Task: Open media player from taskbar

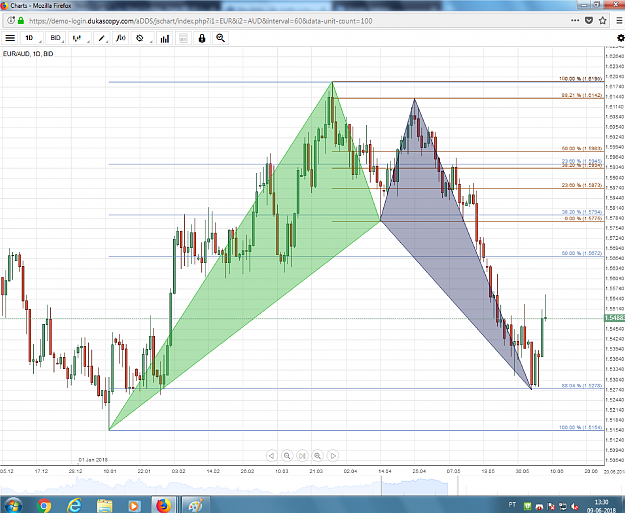Action: [134, 506]
